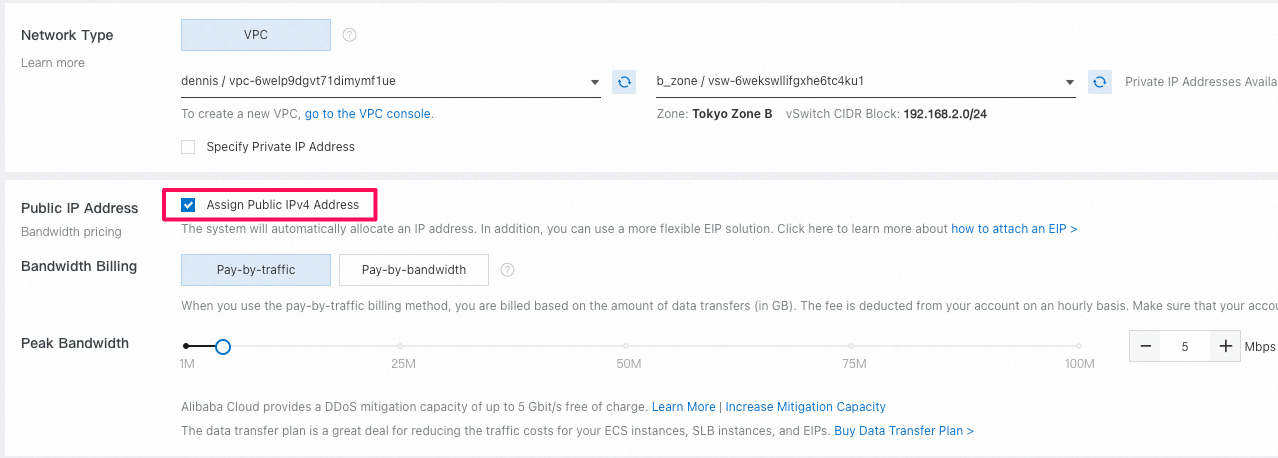1278x458 pixels.
Task: Click the help icon next to VPC
Action: click(350, 35)
